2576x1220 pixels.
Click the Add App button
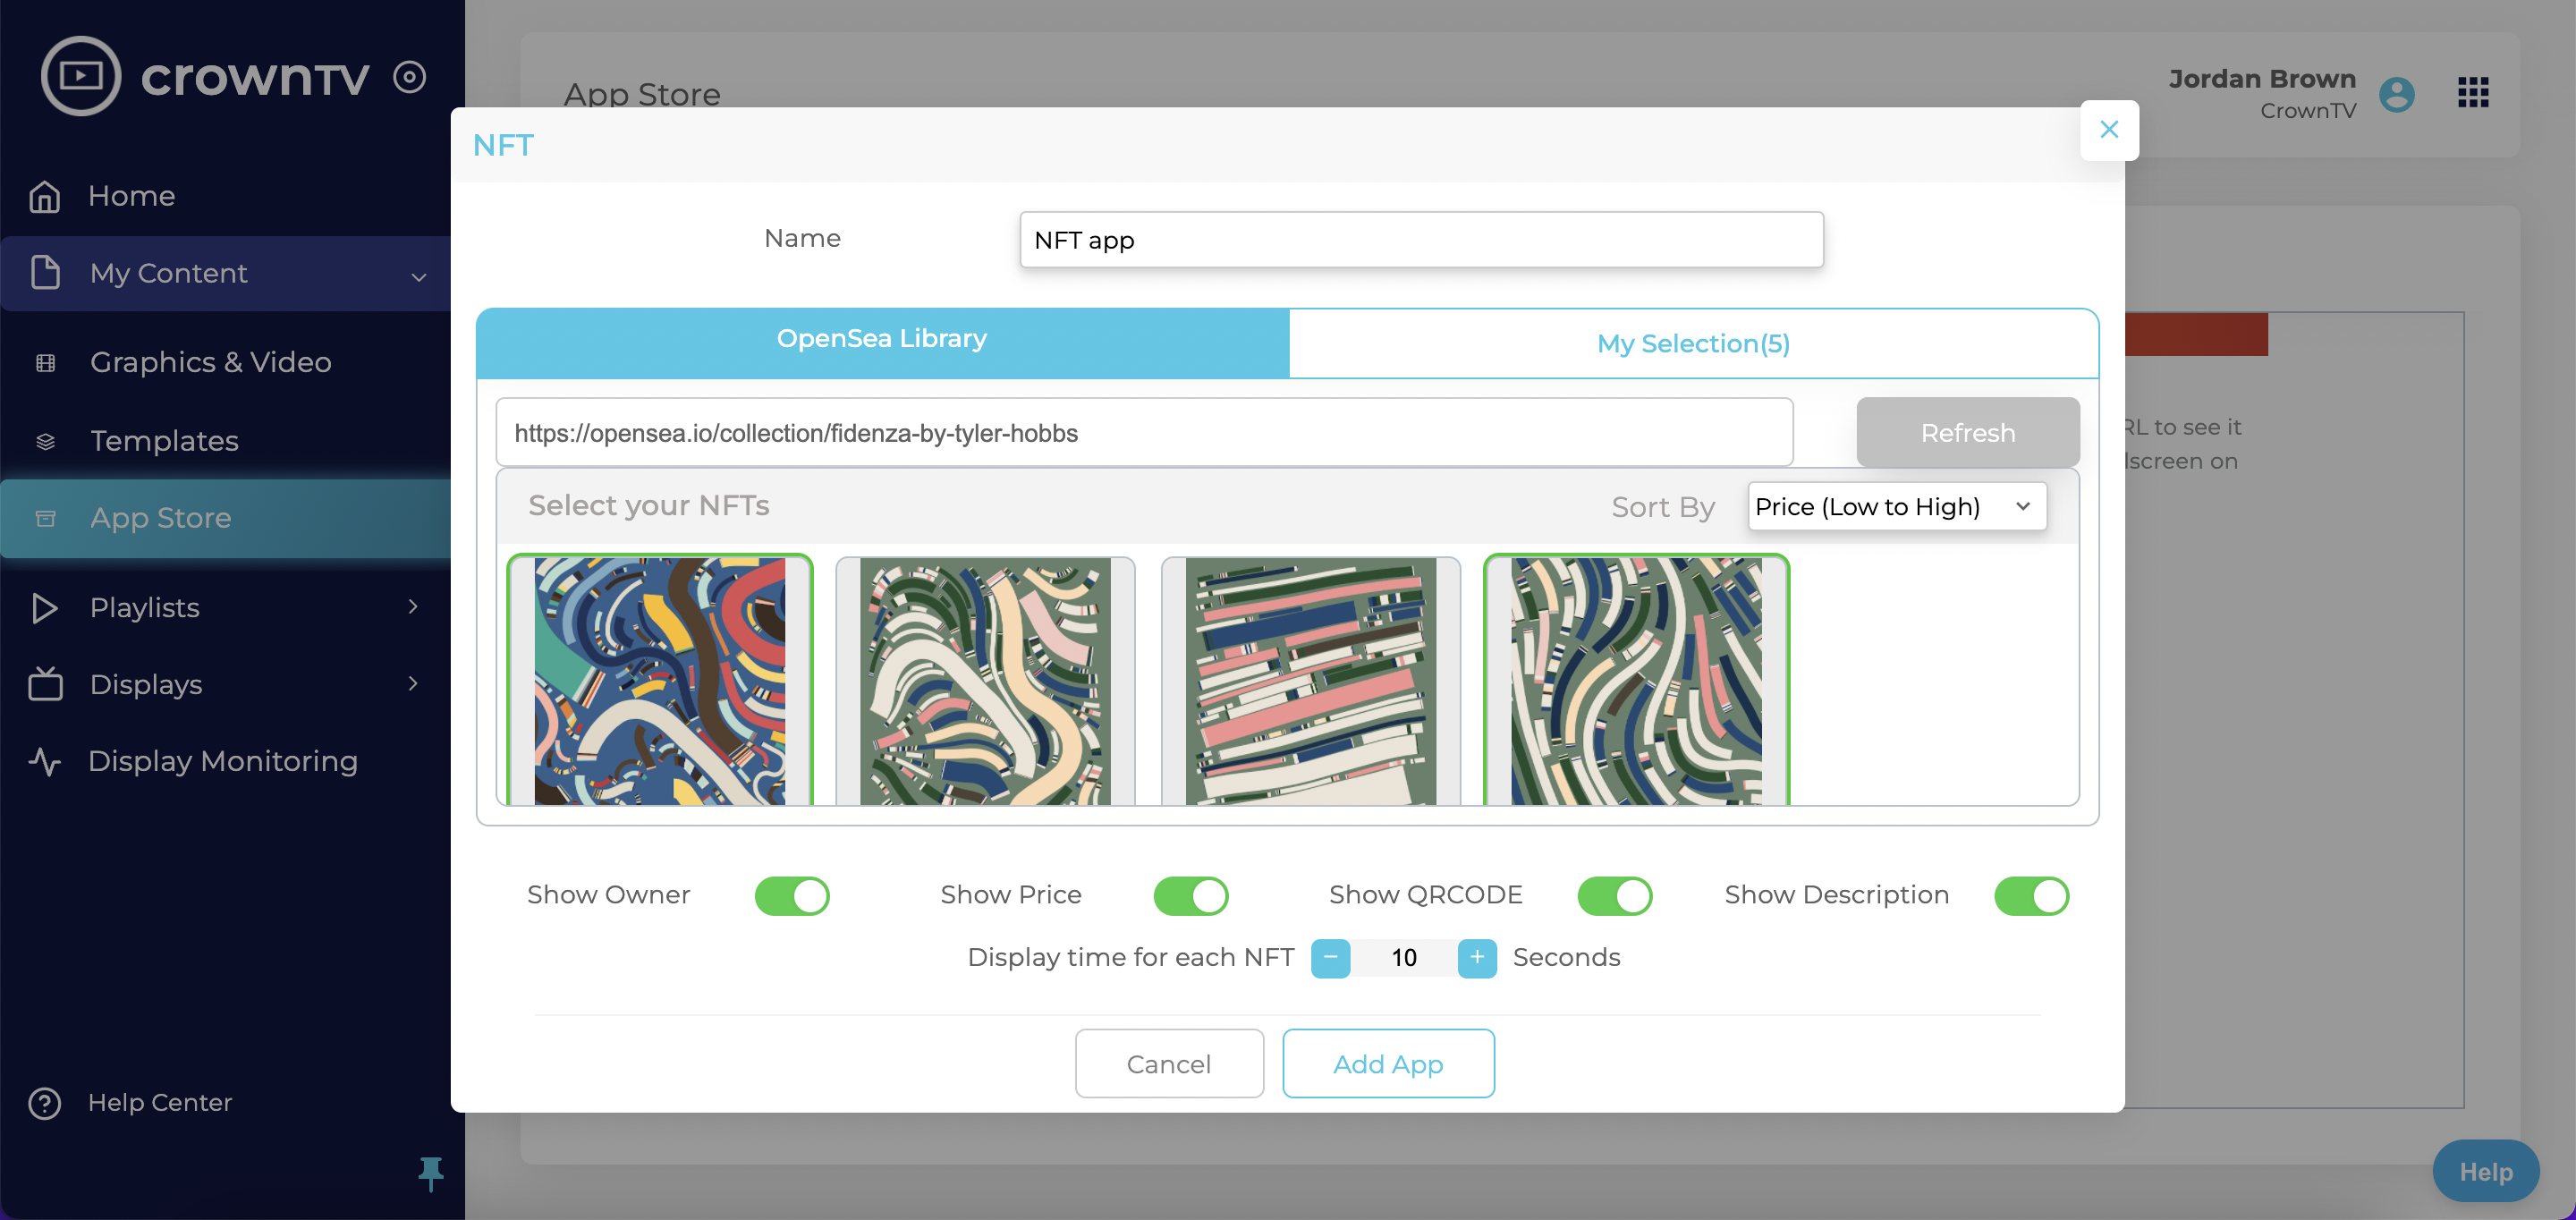[x=1388, y=1064]
